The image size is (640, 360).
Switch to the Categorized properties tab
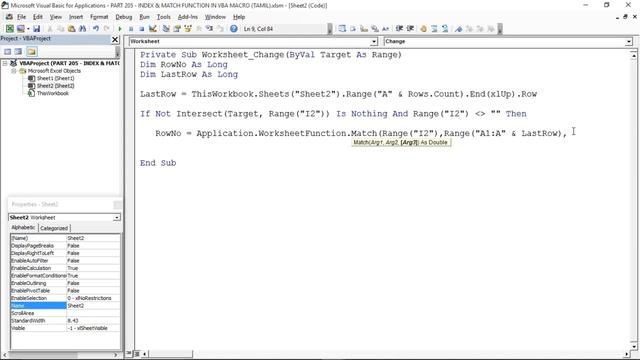pyautogui.click(x=54, y=228)
